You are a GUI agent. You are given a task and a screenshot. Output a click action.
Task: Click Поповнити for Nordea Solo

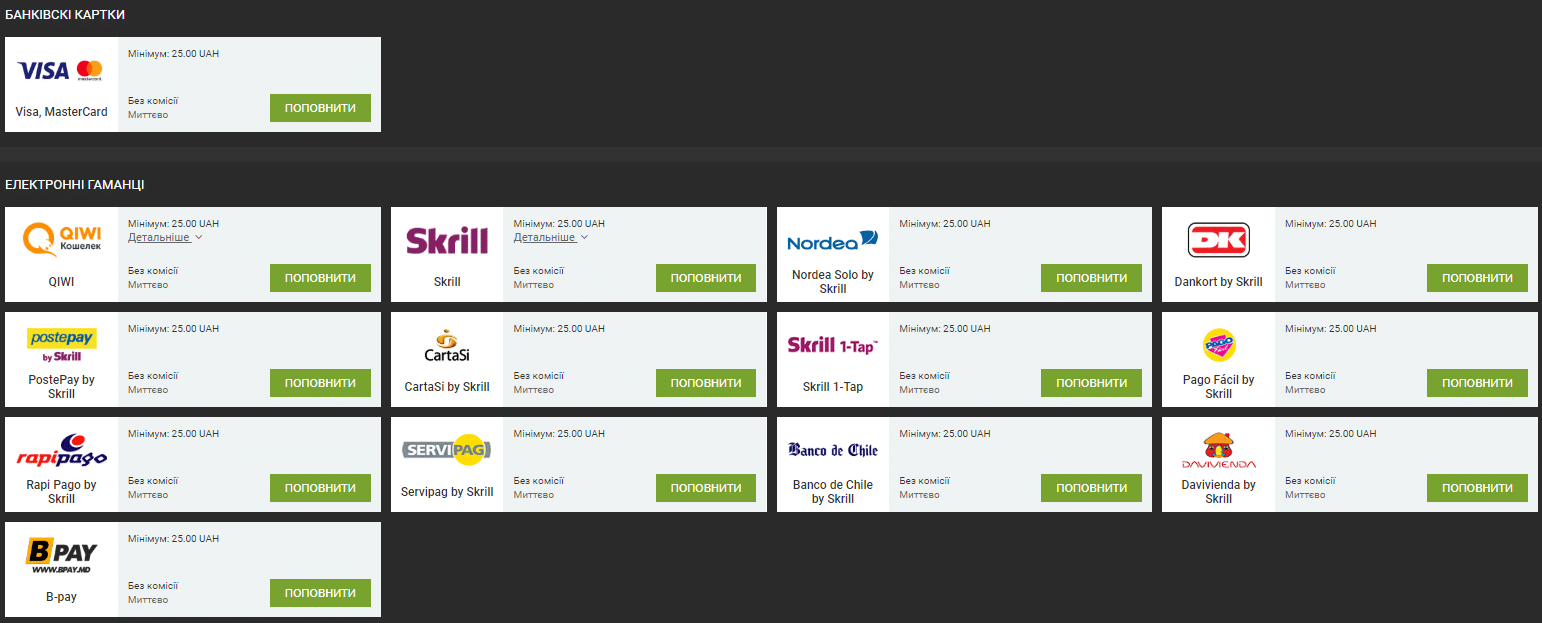tap(1091, 278)
